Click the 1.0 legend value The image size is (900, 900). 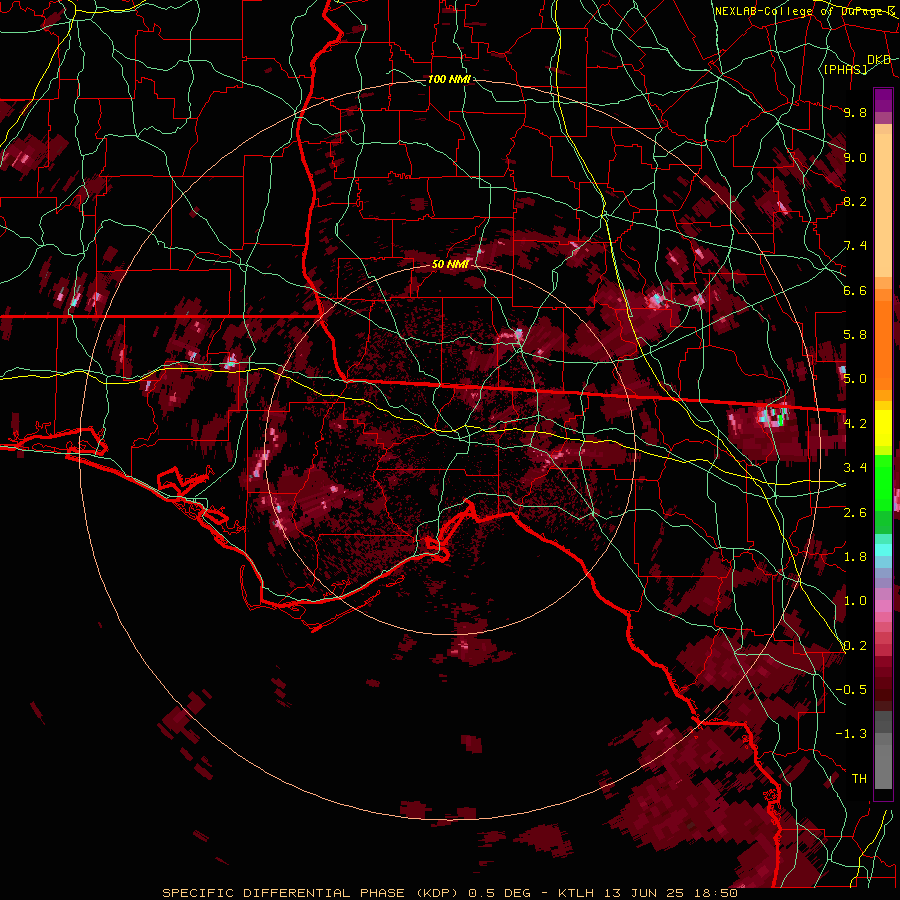point(855,601)
